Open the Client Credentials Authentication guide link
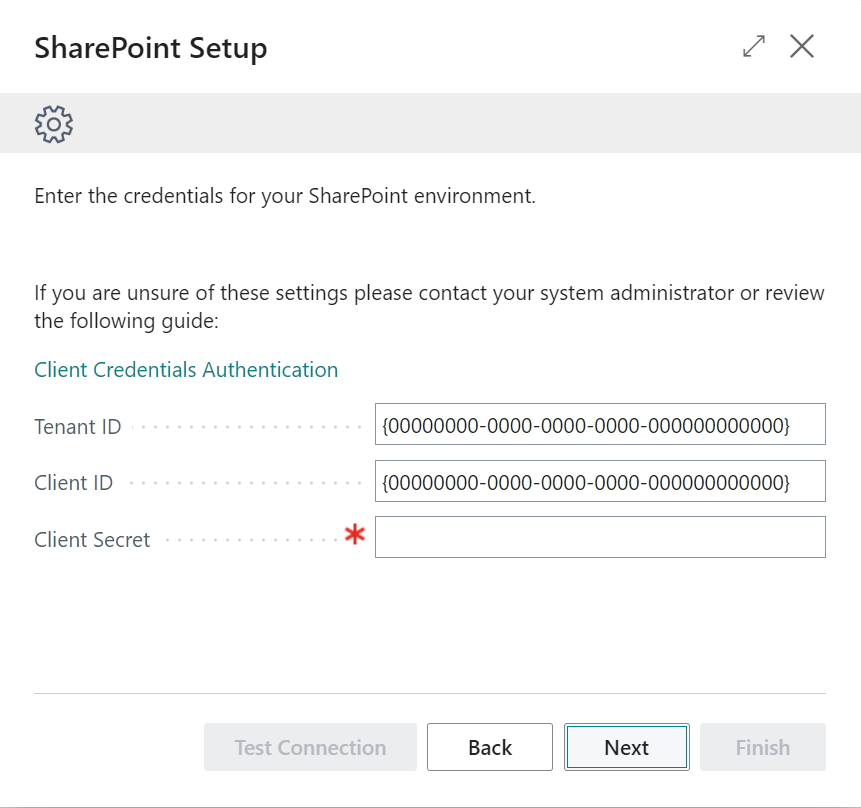This screenshot has height=808, width=861. click(186, 369)
